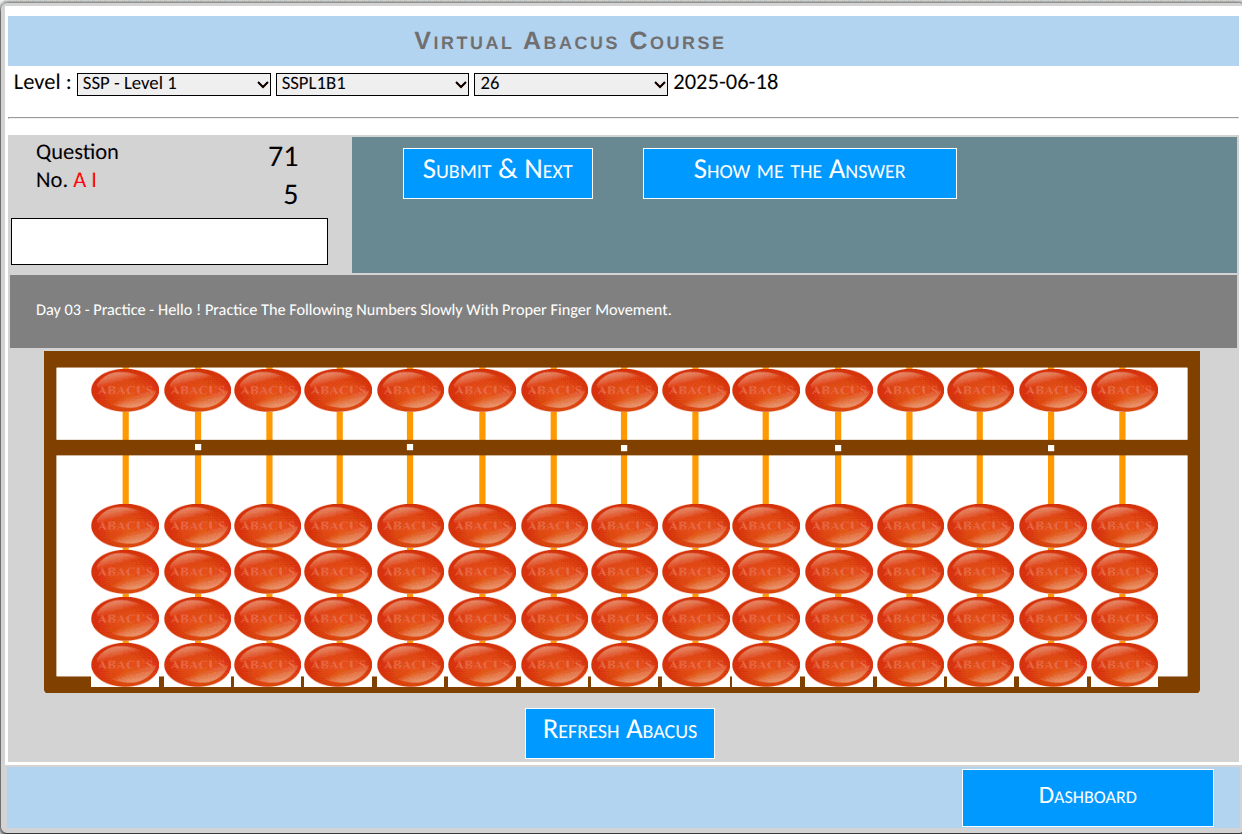Click third lower bead from top, leftmost rod

(x=125, y=618)
